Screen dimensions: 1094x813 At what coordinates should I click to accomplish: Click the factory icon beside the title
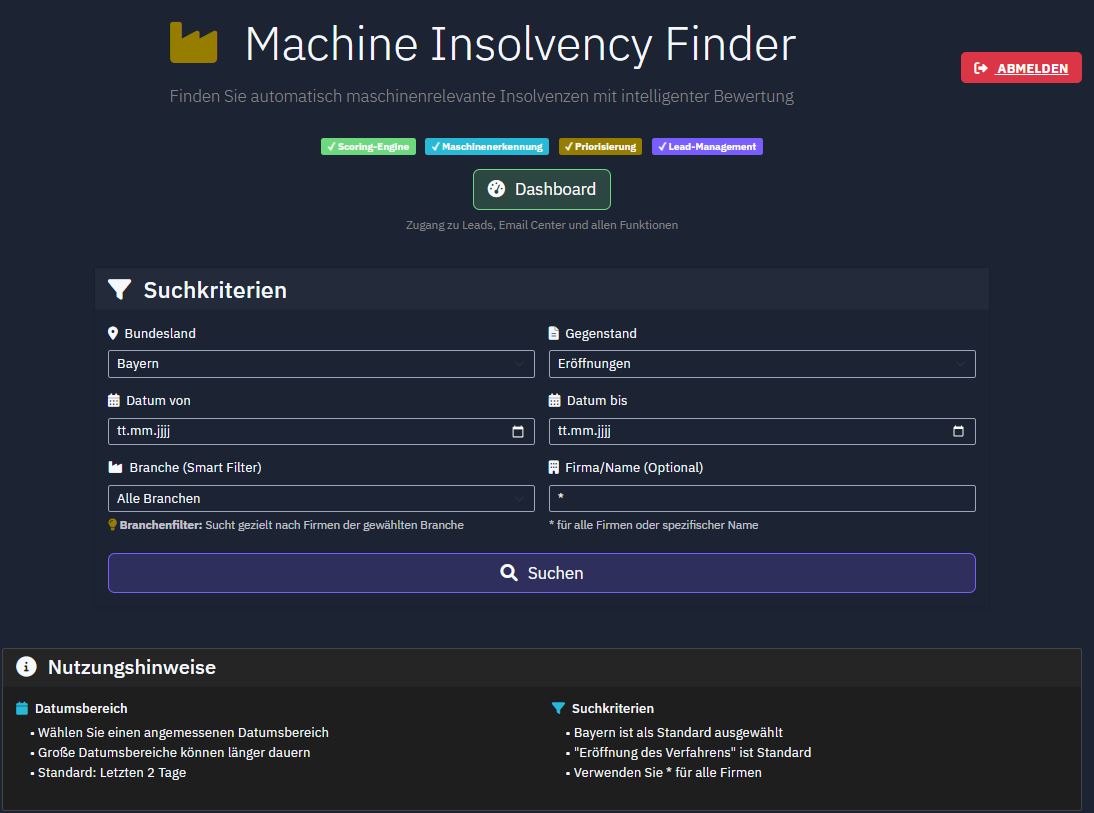pos(193,42)
